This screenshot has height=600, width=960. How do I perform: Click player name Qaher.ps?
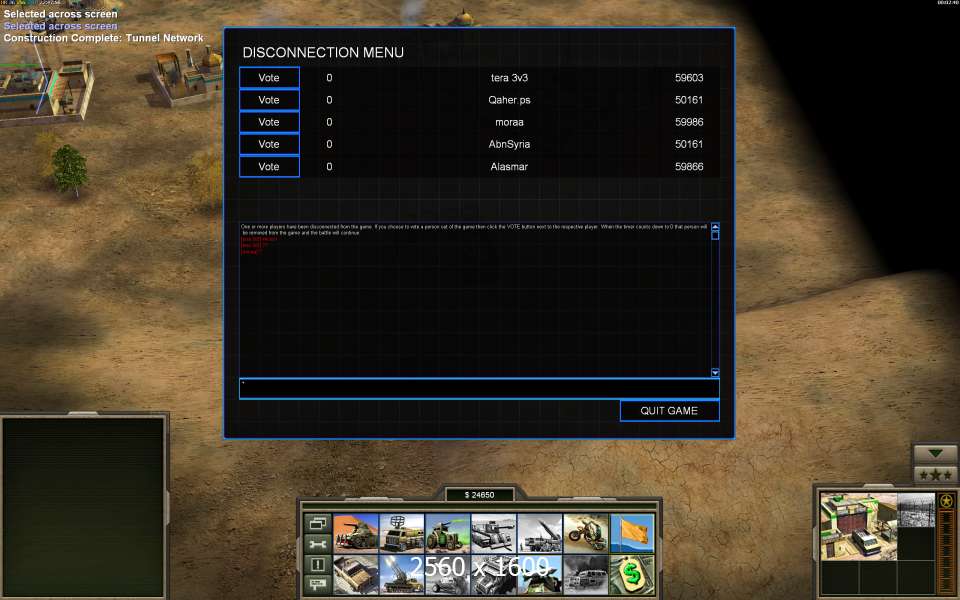pos(509,100)
